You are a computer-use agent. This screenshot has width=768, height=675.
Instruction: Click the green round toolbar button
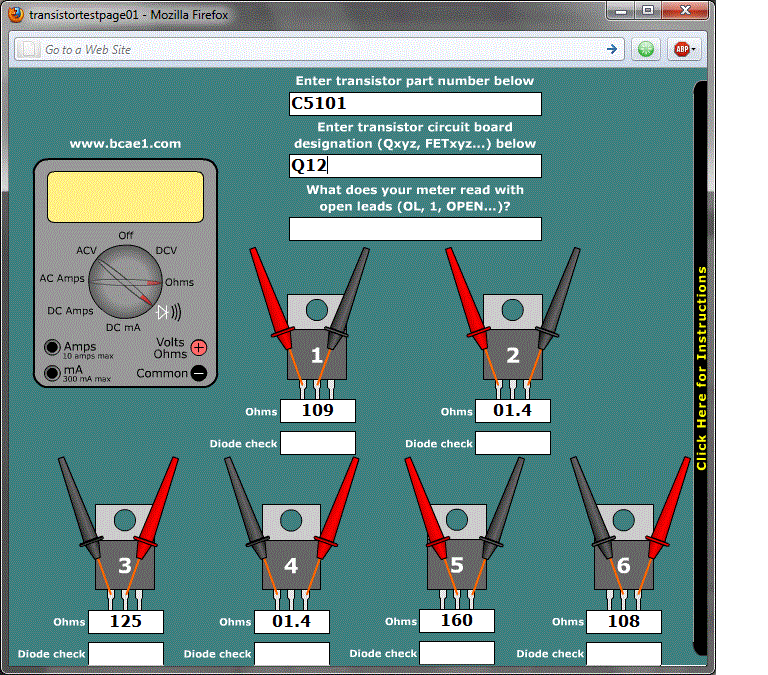pos(646,49)
